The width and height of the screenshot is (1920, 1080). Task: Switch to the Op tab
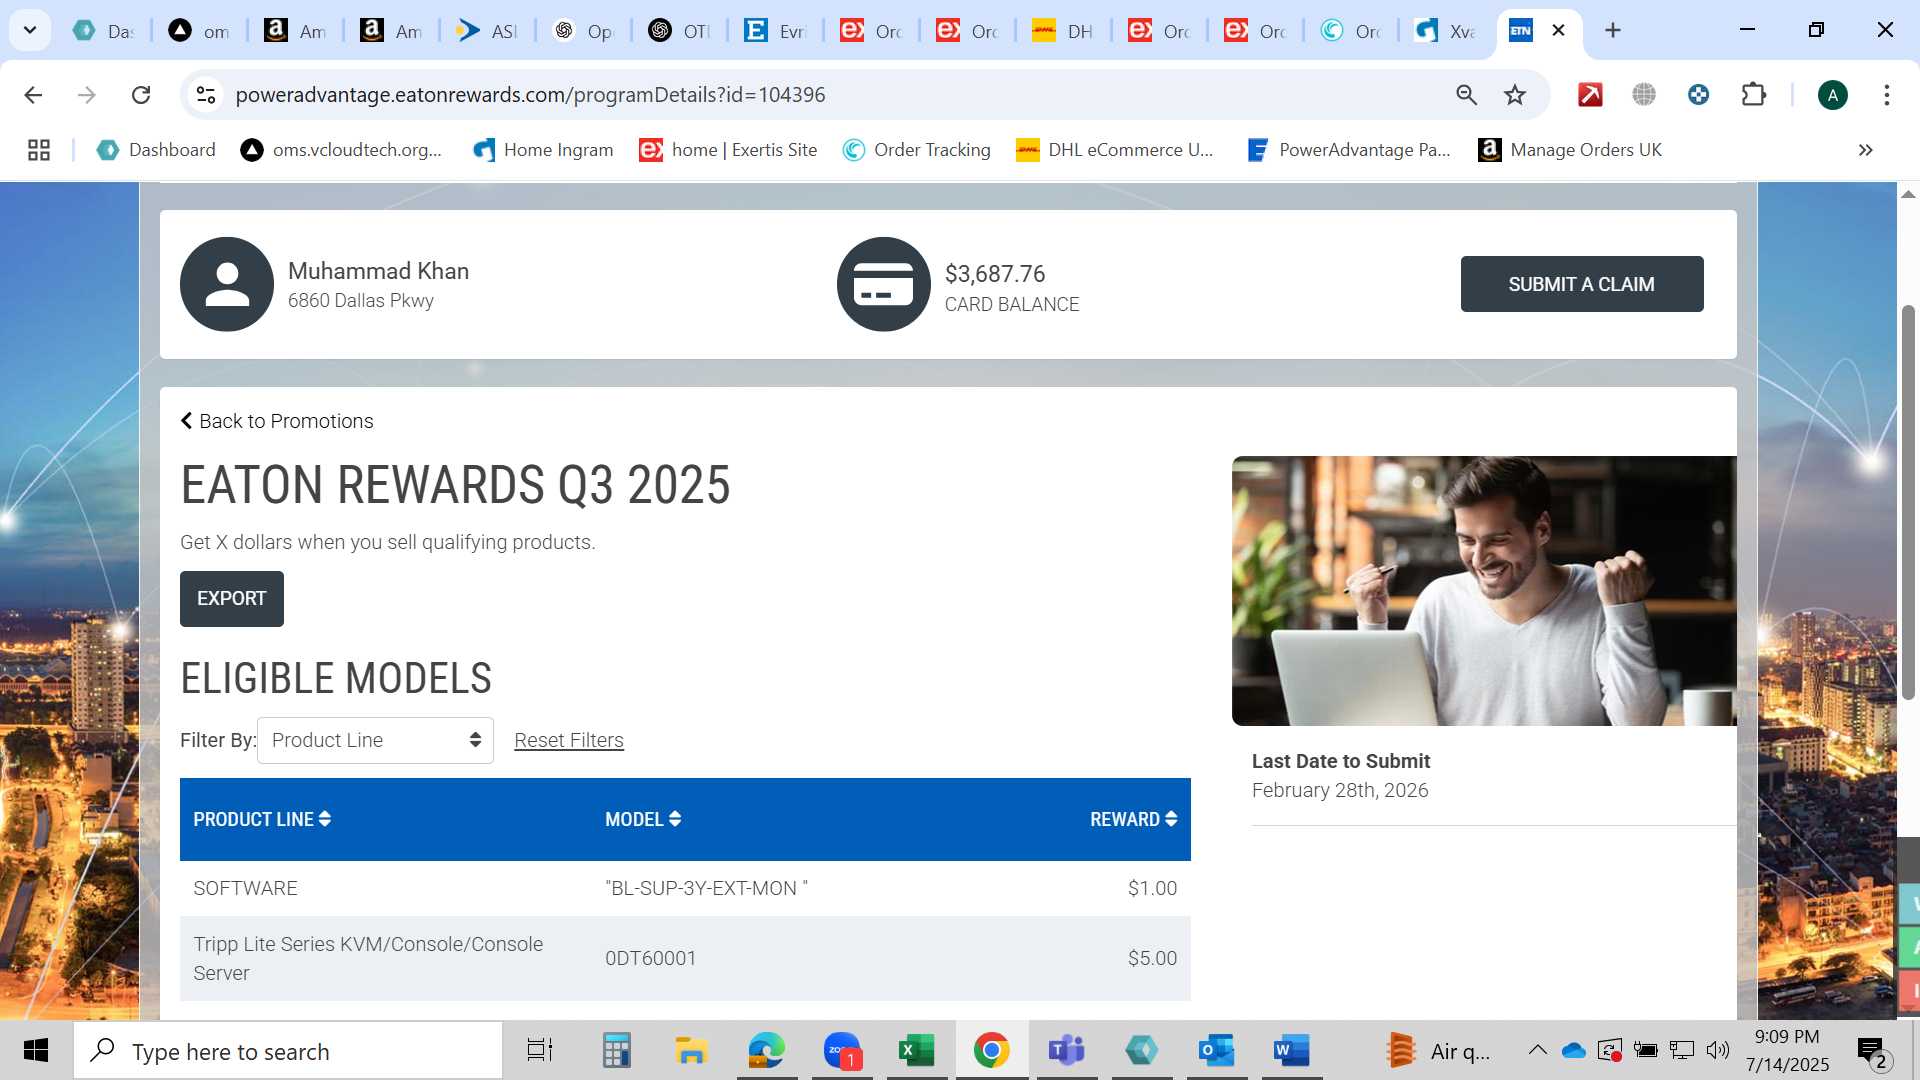pos(583,31)
